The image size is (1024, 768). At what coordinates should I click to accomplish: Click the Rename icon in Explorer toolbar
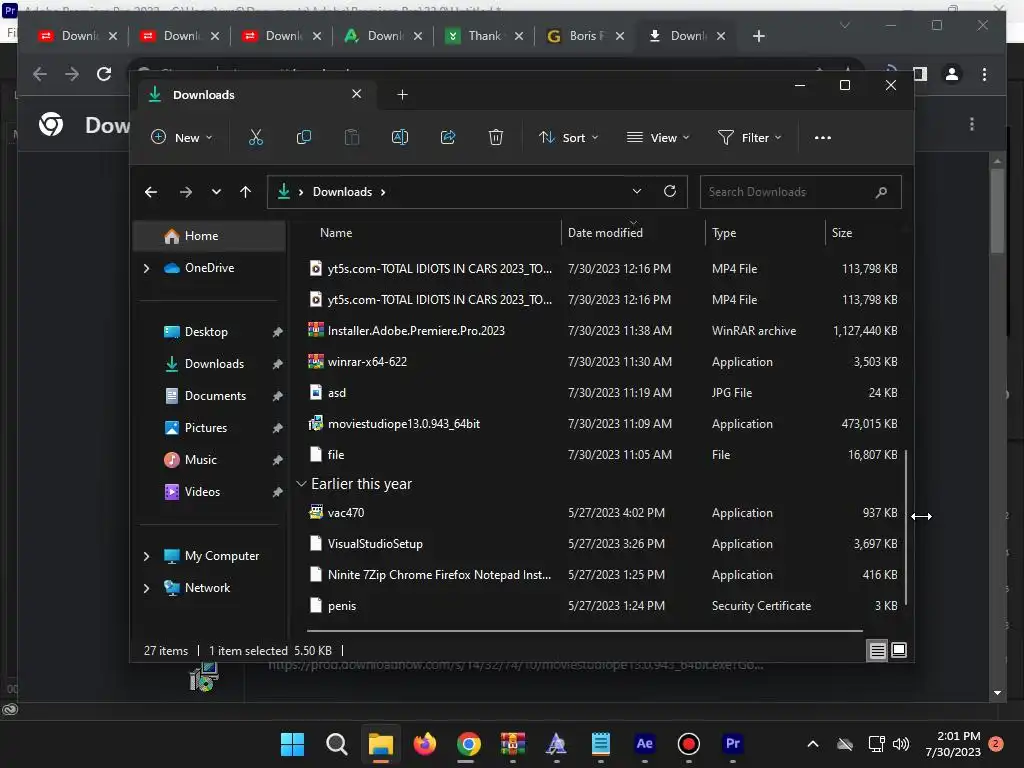[x=400, y=137]
